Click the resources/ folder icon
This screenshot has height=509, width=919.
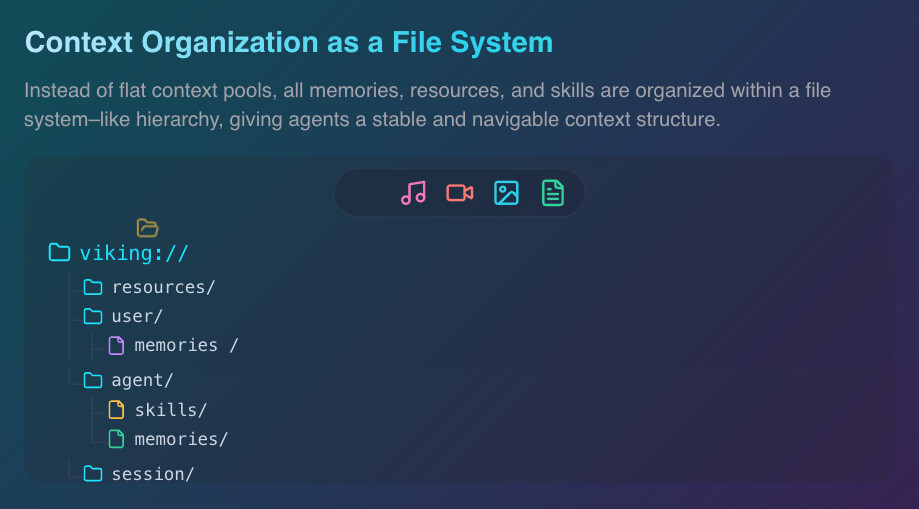93,287
